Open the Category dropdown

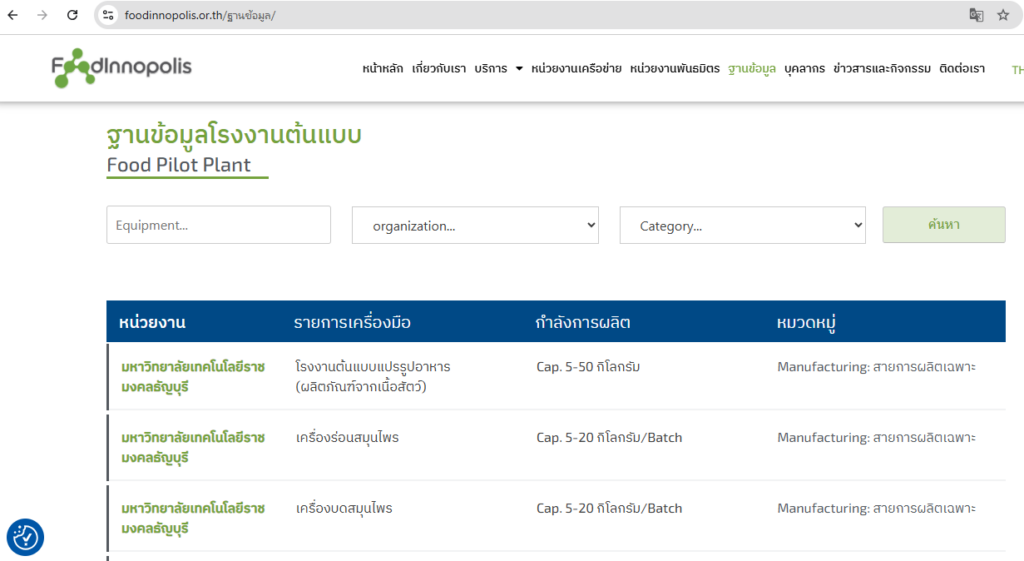click(743, 225)
